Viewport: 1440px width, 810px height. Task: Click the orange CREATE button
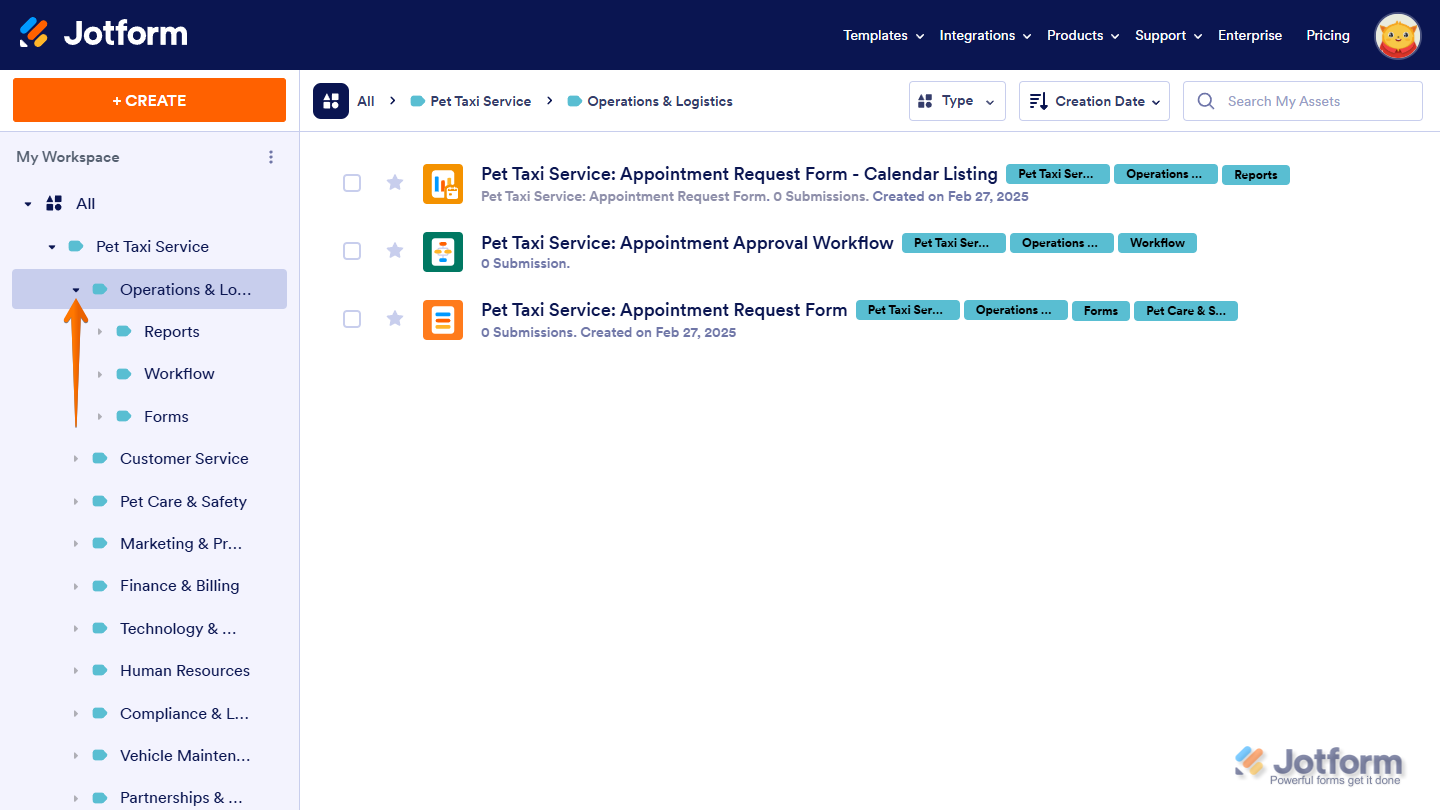click(149, 100)
